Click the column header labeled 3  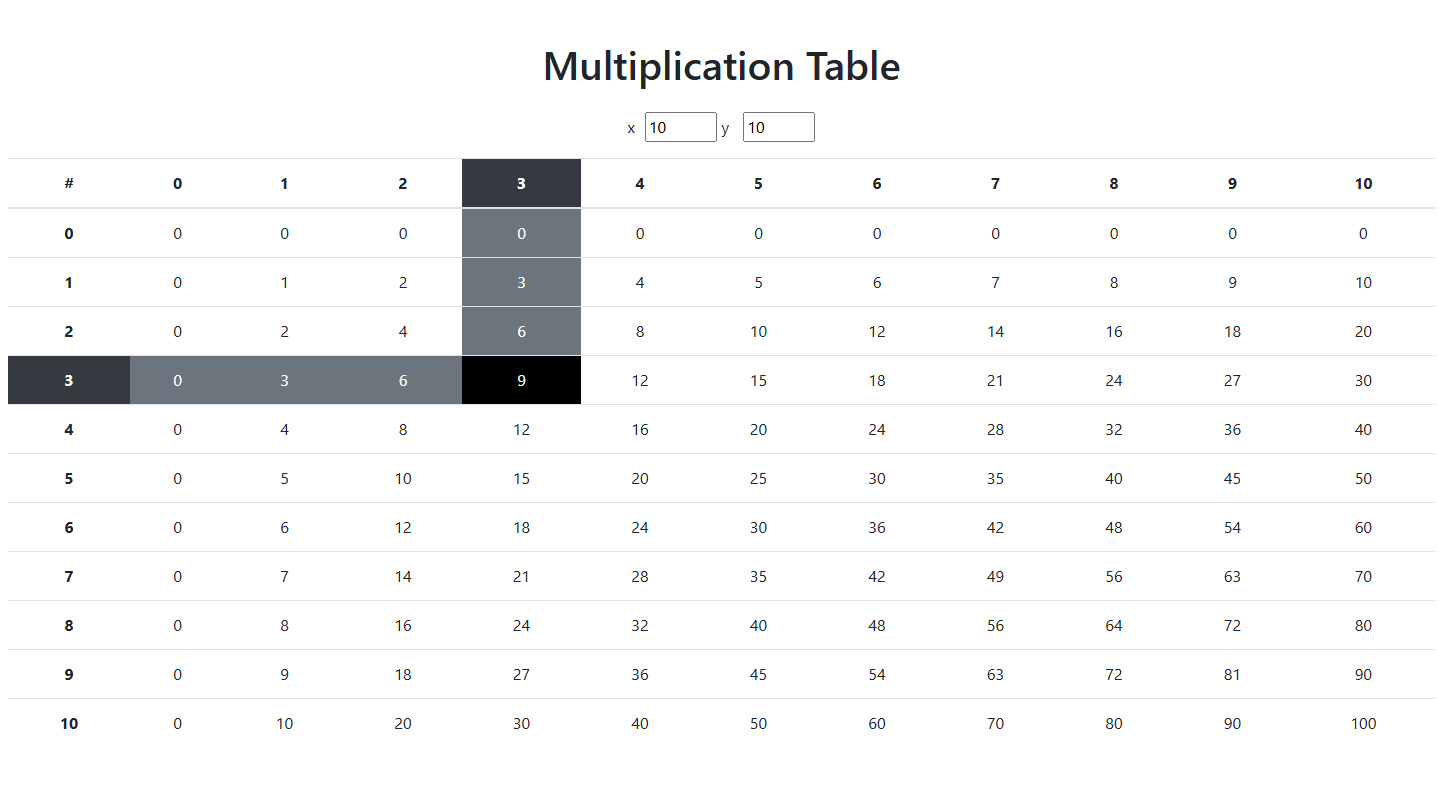(x=521, y=183)
